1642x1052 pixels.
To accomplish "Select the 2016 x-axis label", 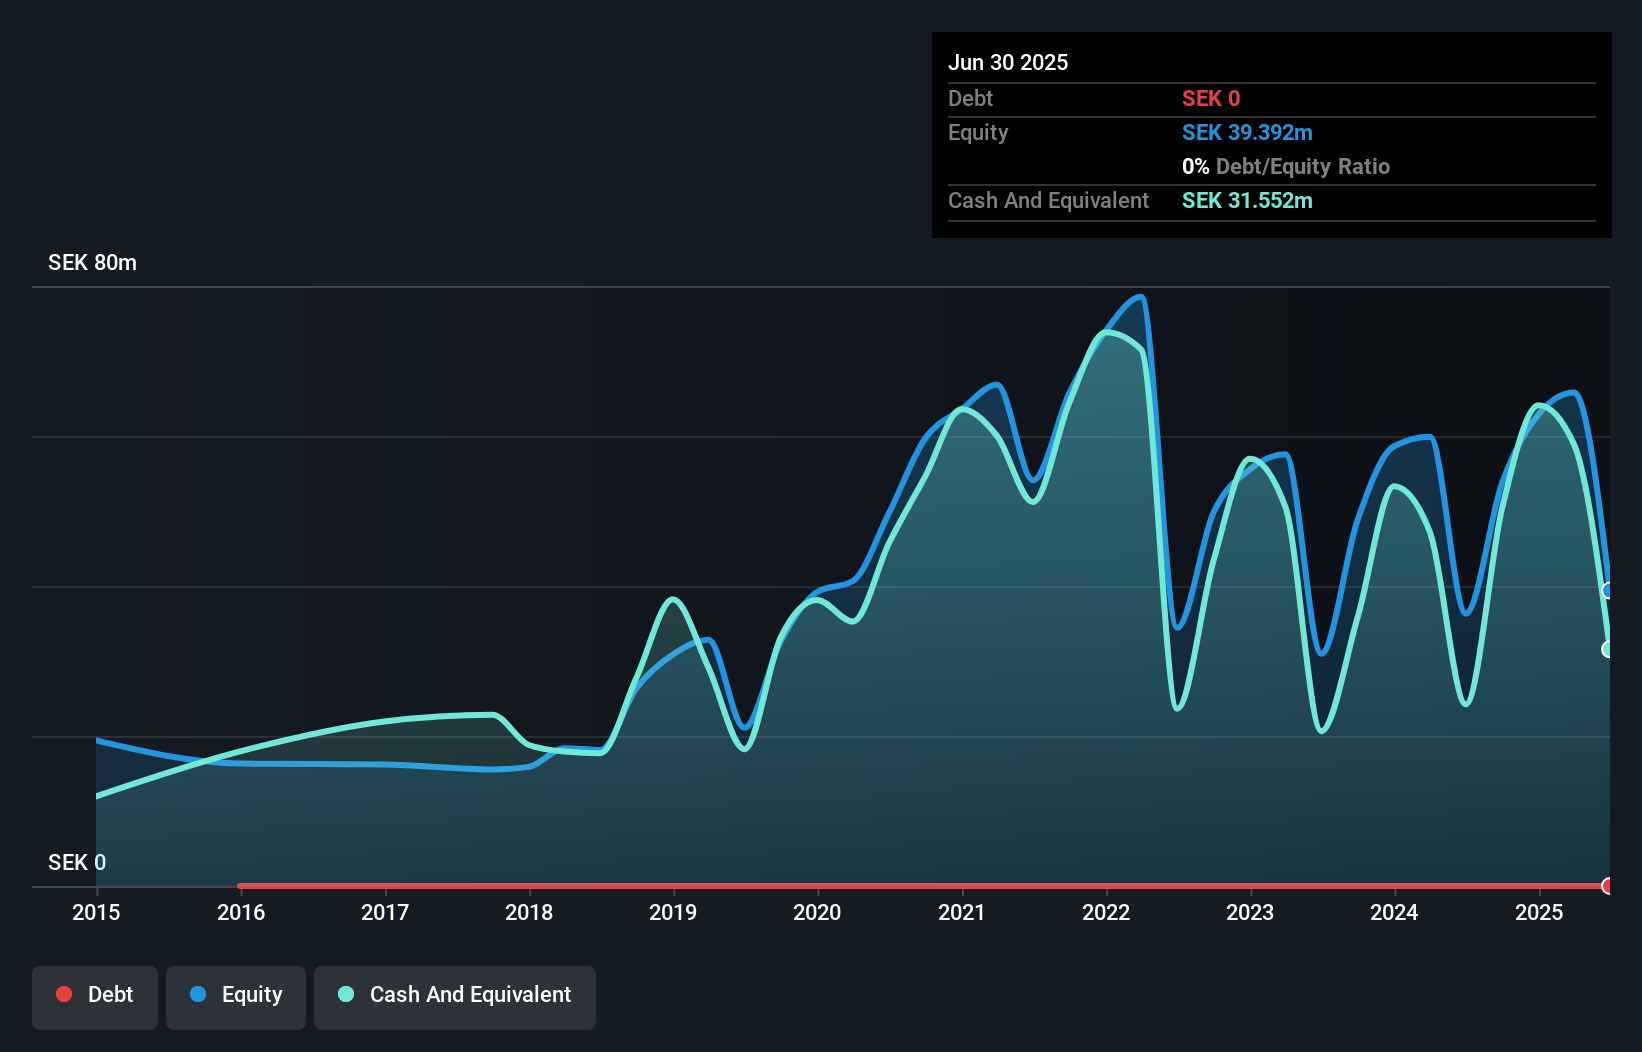I will click(241, 912).
